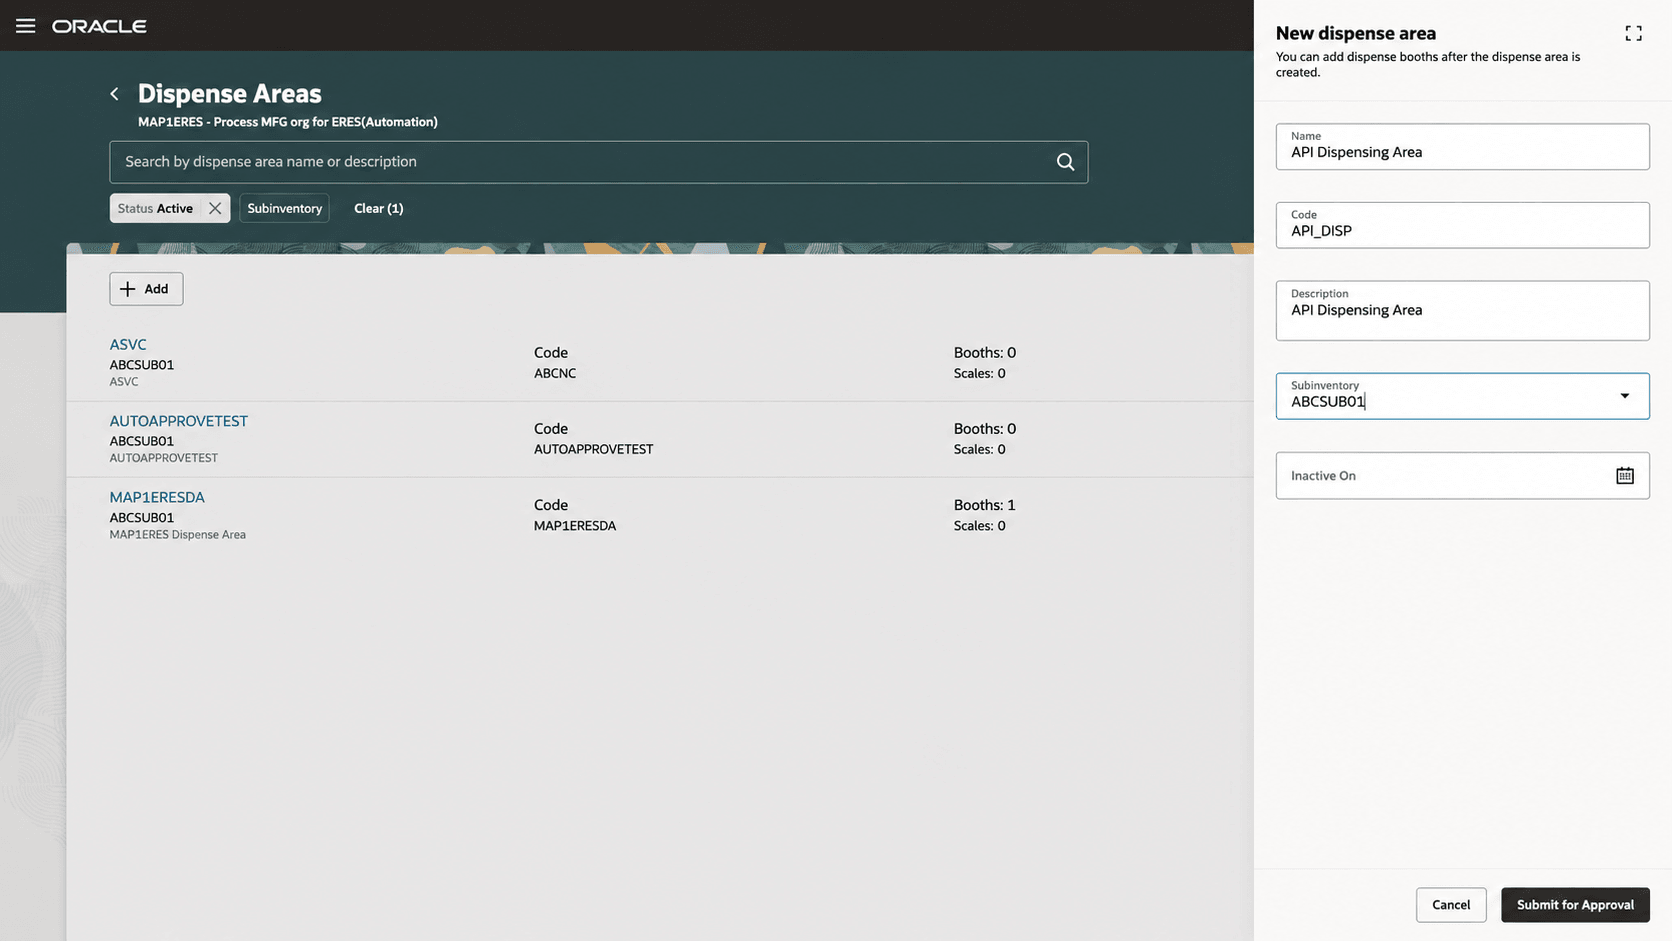This screenshot has width=1672, height=941.
Task: Click the Inactive On date field
Action: click(1462, 476)
